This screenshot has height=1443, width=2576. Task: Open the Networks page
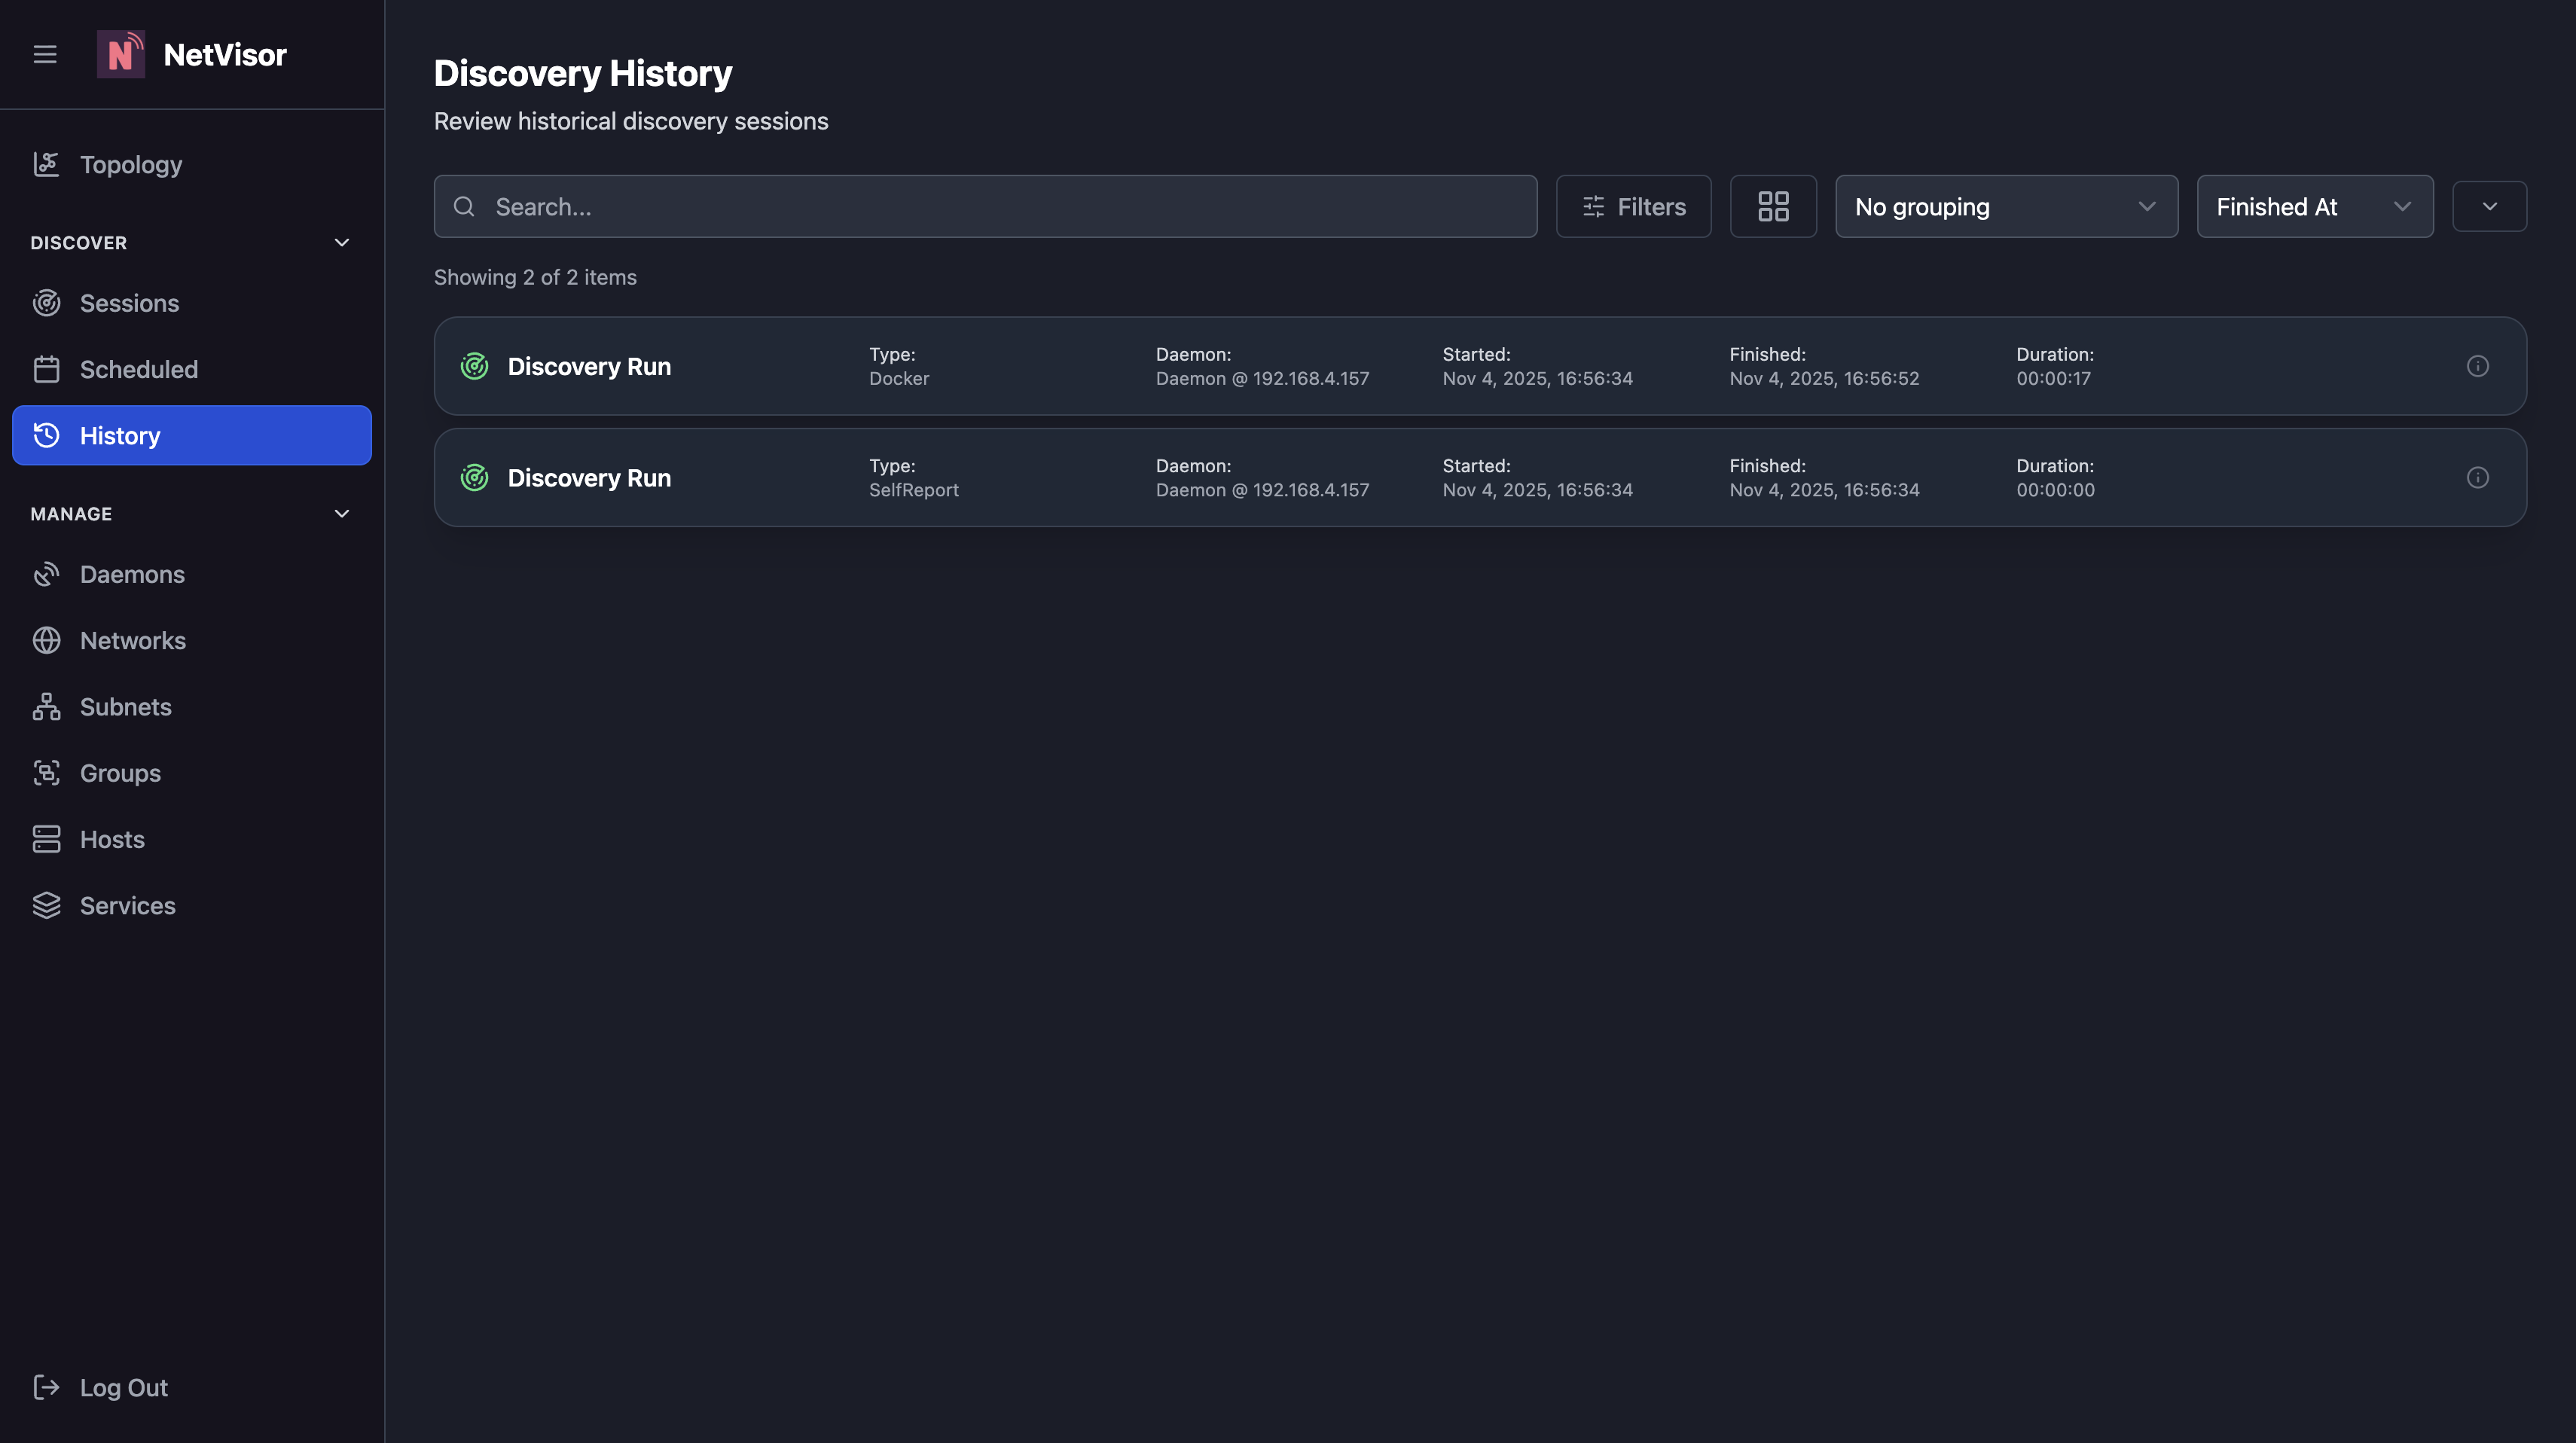[x=192, y=640]
